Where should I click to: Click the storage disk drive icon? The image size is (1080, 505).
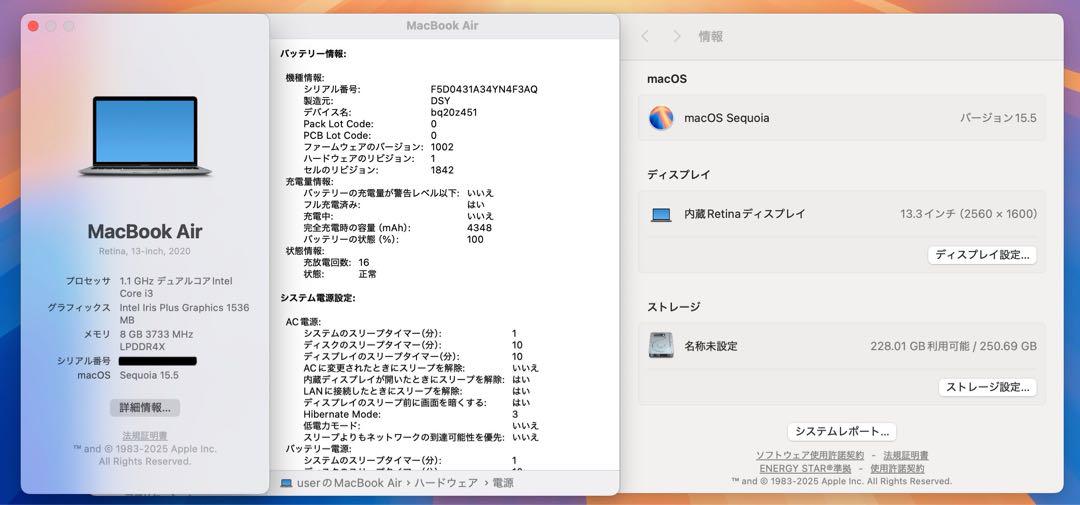tap(661, 345)
